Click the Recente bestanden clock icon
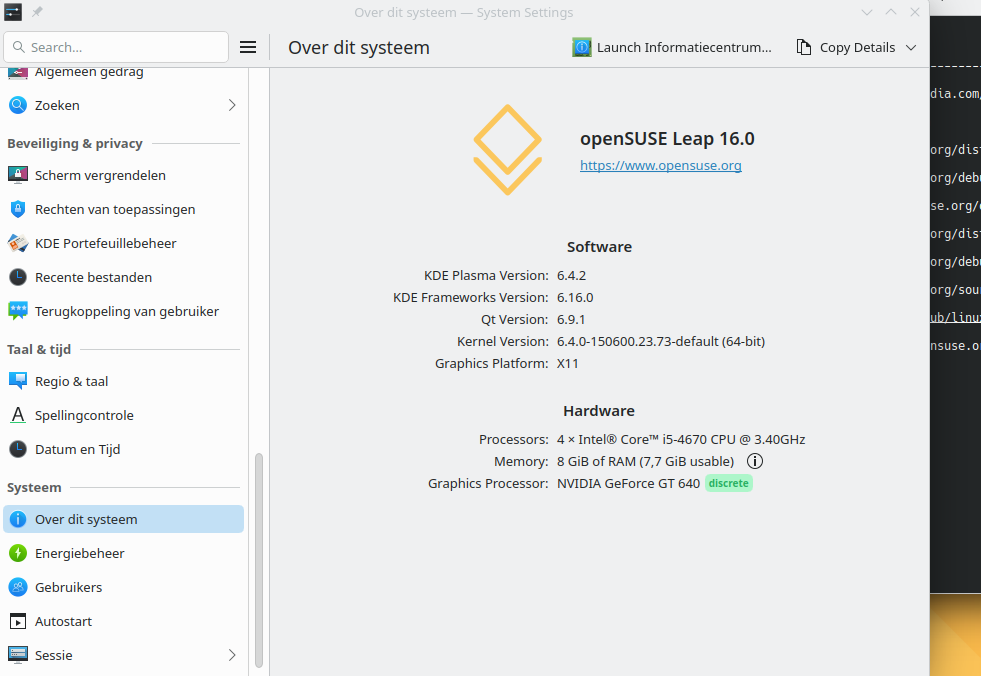The image size is (981, 676). pos(18,277)
